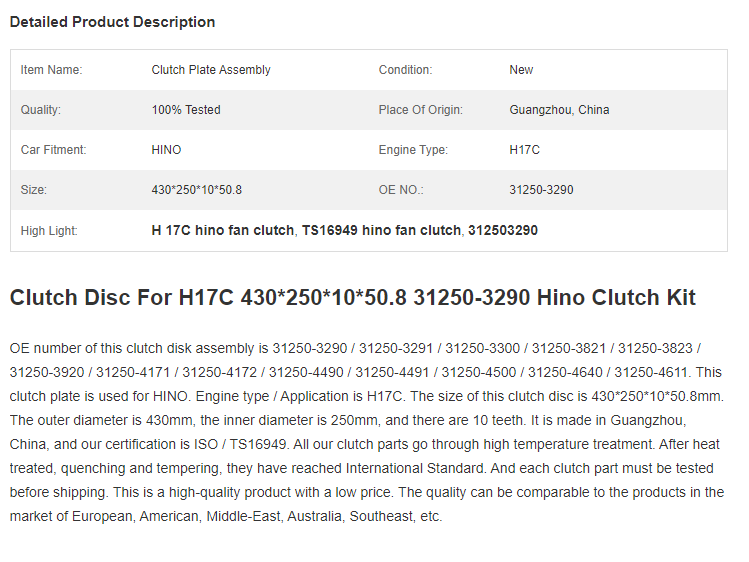Click the '31250-3821' OE number in the paragraph

[569, 349]
